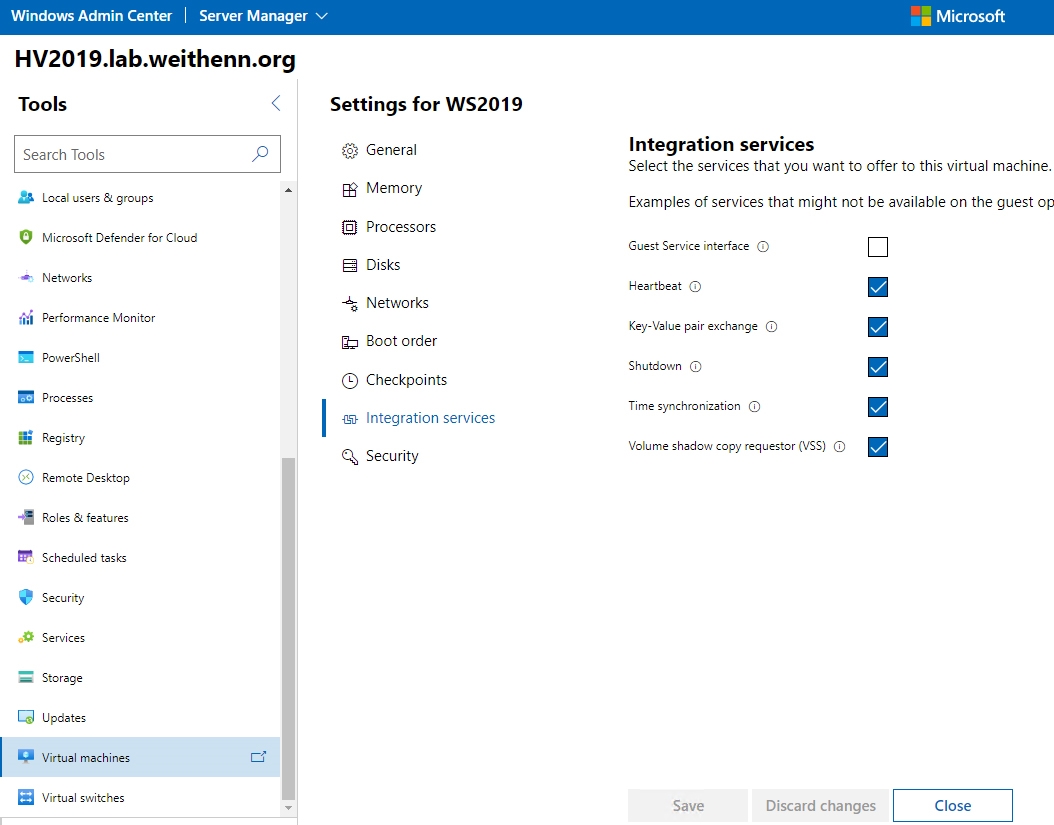Click the Roles & features icon
The height and width of the screenshot is (825, 1054).
pyautogui.click(x=26, y=518)
